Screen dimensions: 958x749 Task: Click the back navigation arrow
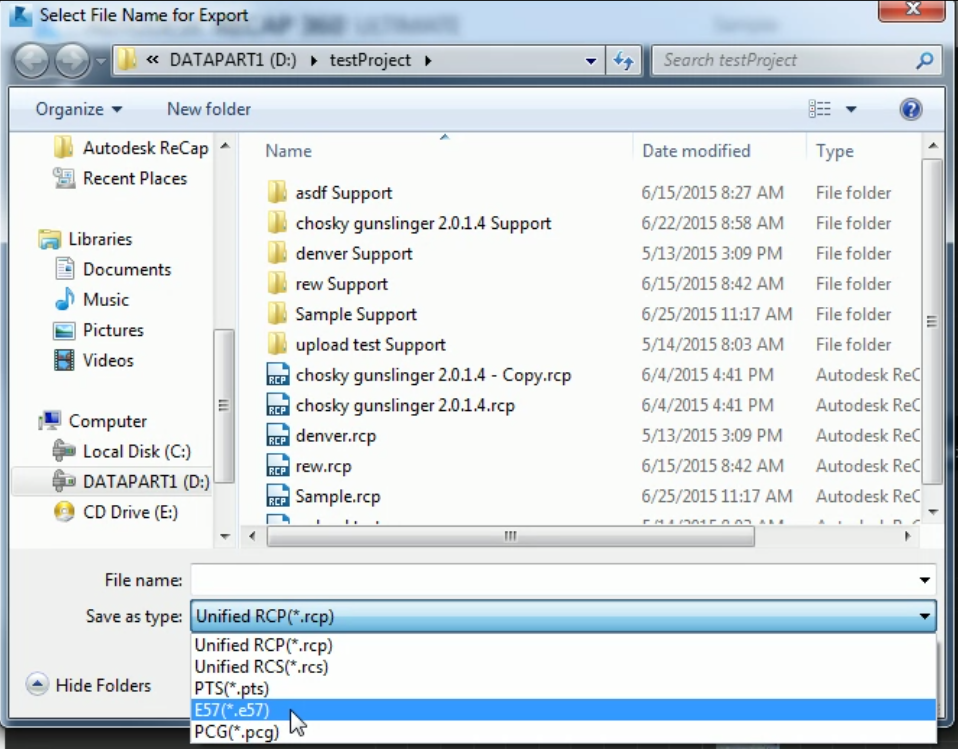(32, 60)
